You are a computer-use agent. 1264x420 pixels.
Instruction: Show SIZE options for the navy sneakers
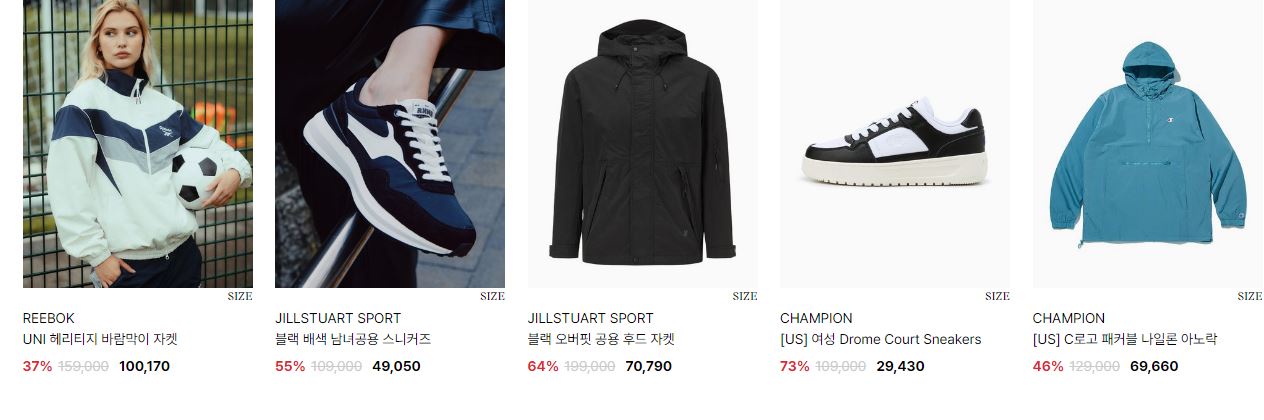click(492, 296)
